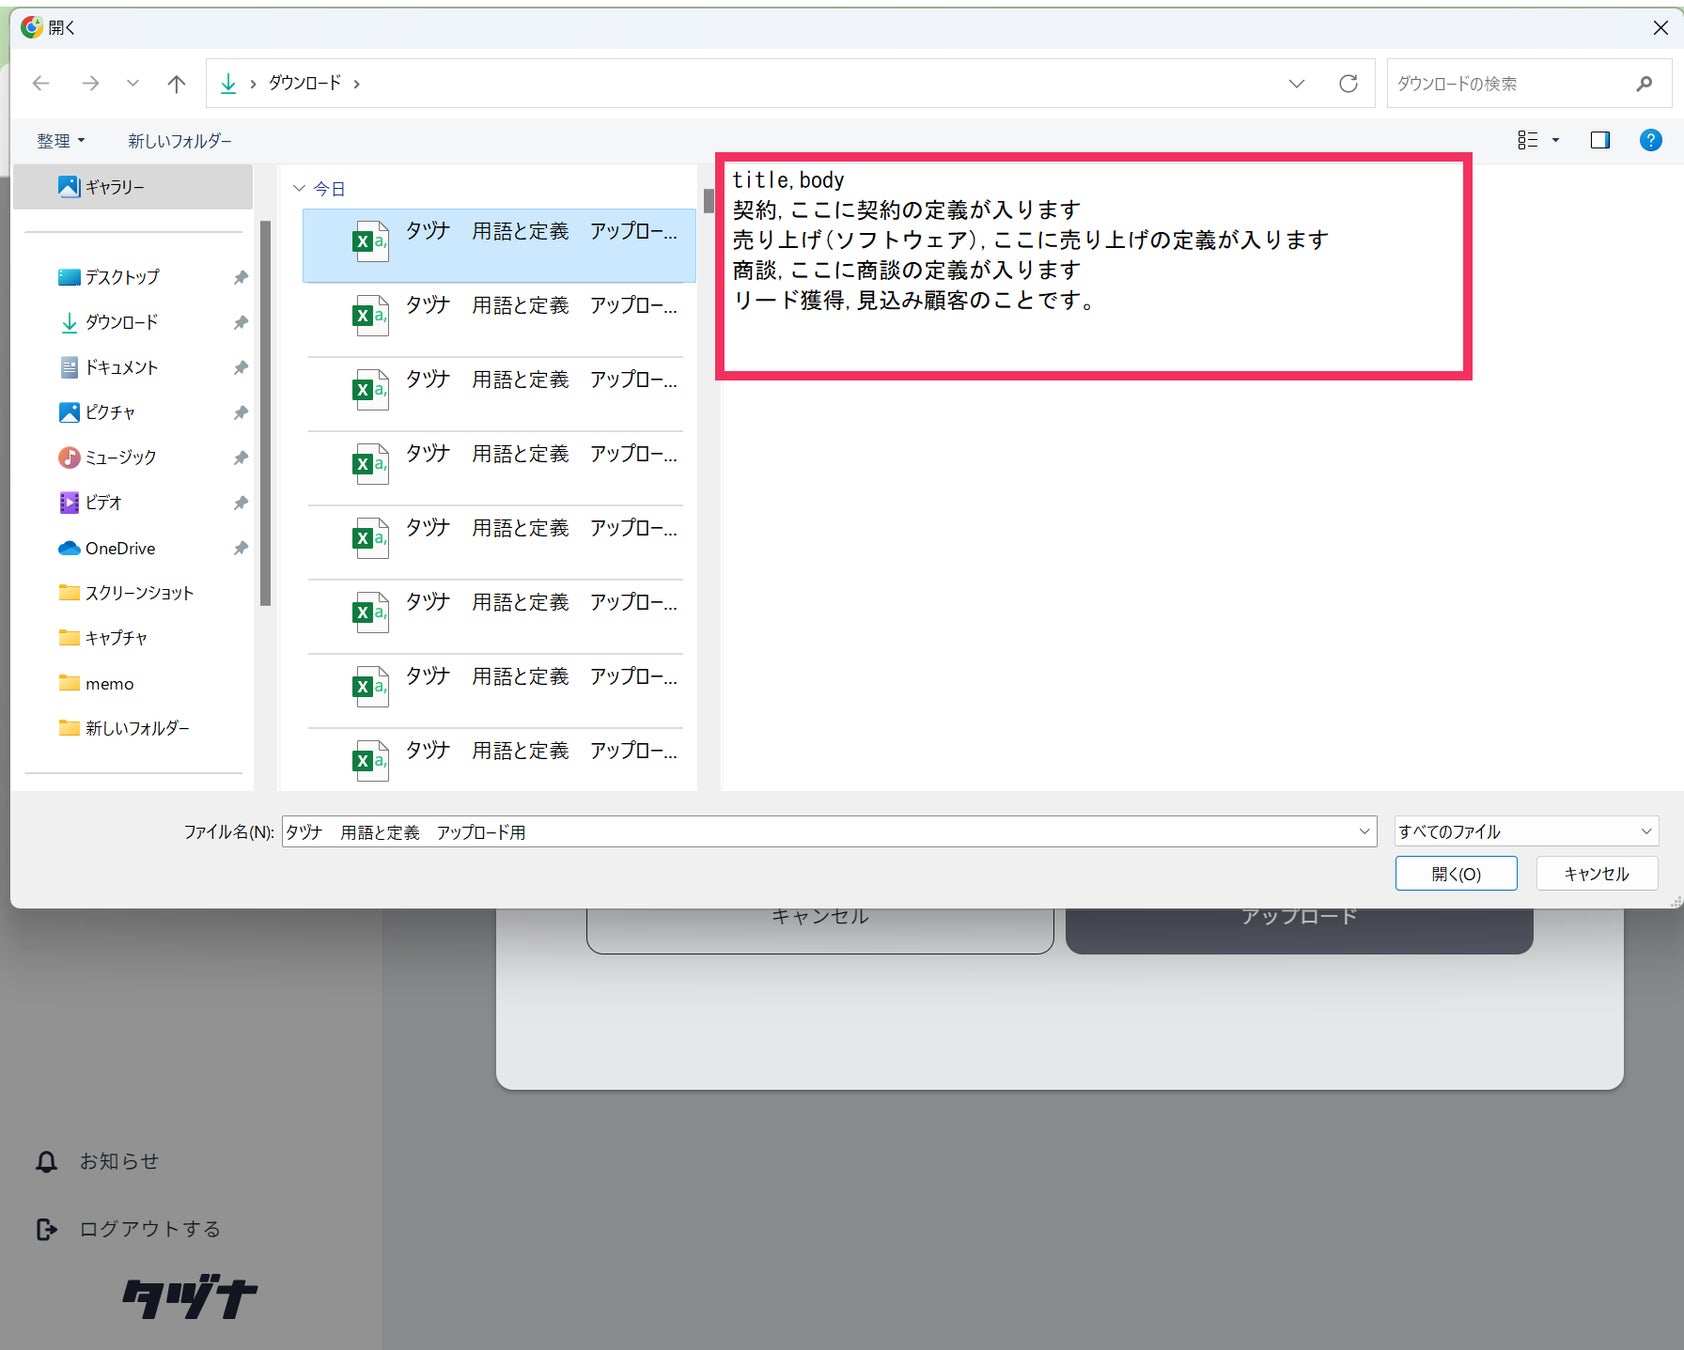
Task: Open the view options dropdown arrow
Action: coord(1555,140)
